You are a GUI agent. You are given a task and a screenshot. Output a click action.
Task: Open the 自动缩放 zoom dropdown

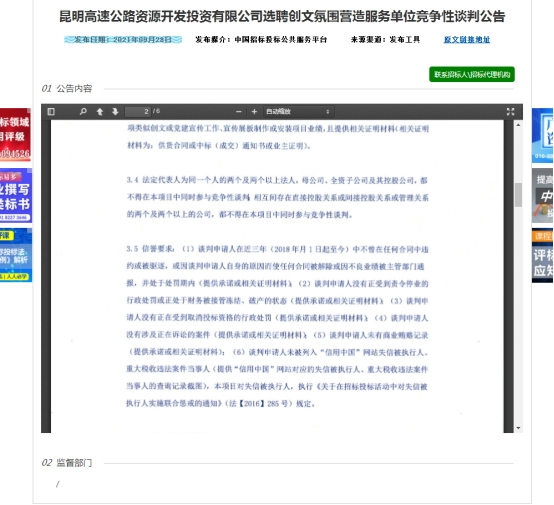(298, 112)
